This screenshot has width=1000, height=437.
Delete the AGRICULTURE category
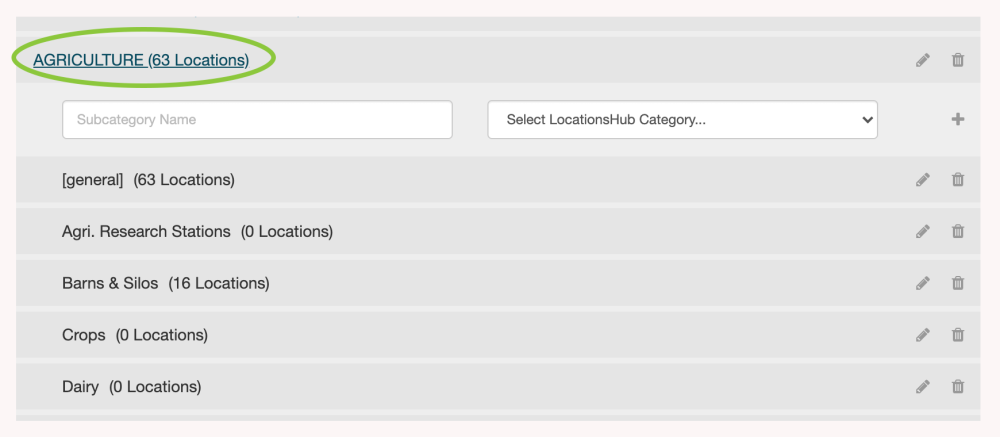coord(957,60)
